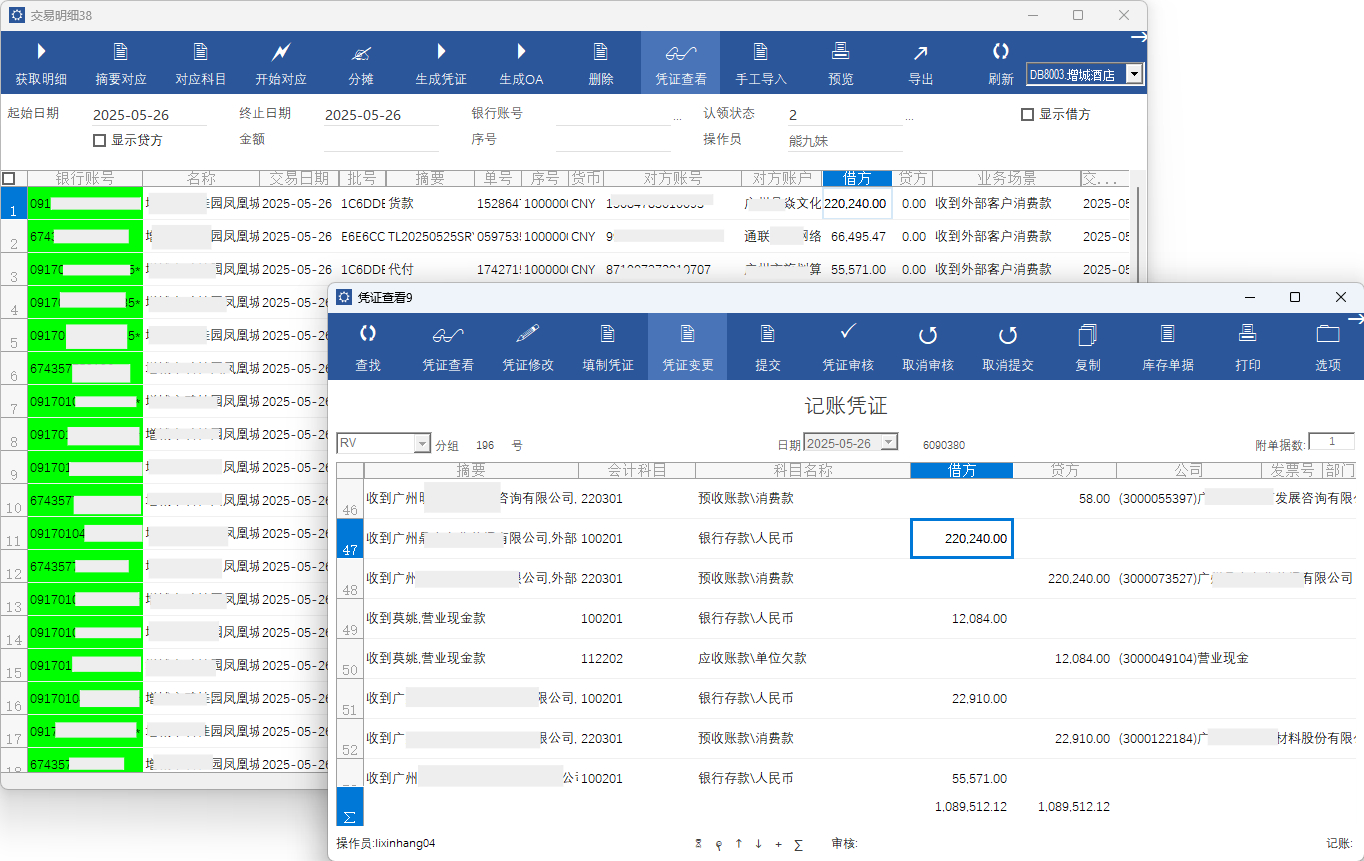Click the 导出 arrow icon

(x=921, y=52)
